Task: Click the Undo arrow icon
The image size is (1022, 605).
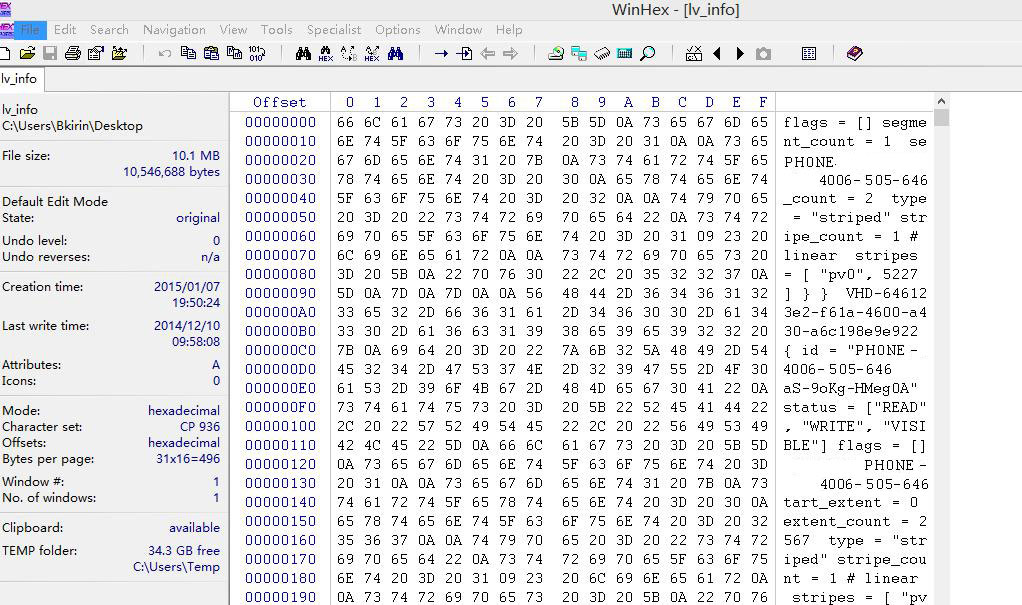Action: point(165,53)
